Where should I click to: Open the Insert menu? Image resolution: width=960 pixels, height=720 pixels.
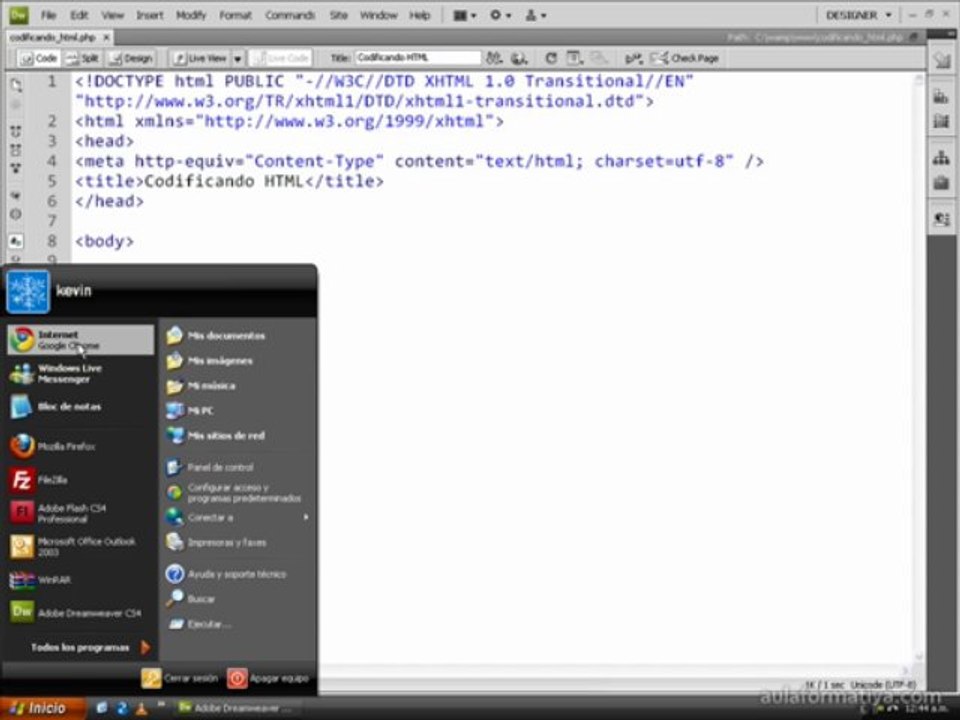coord(149,15)
